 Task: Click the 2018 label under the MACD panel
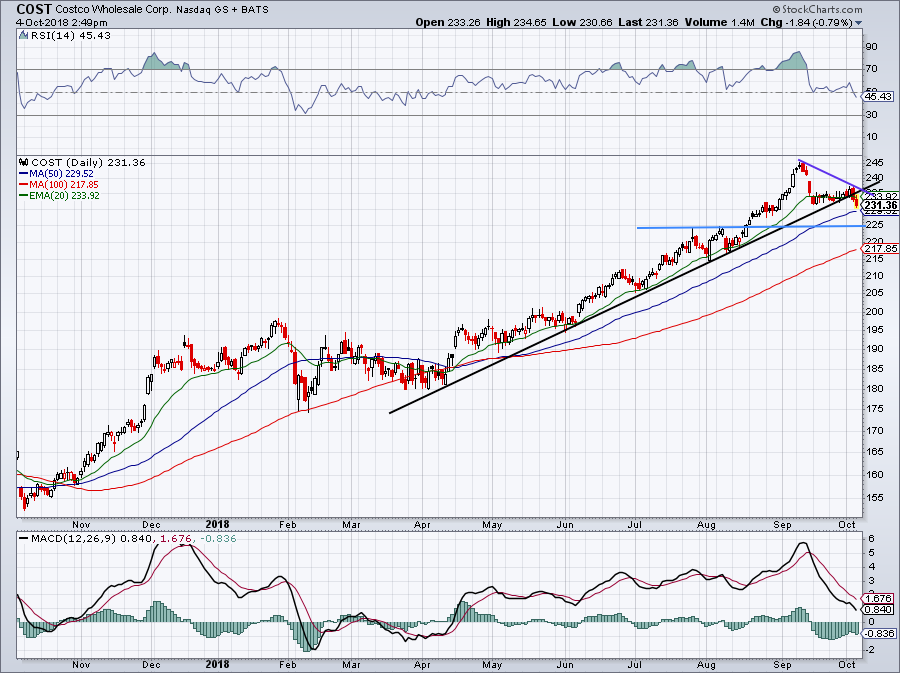point(217,664)
